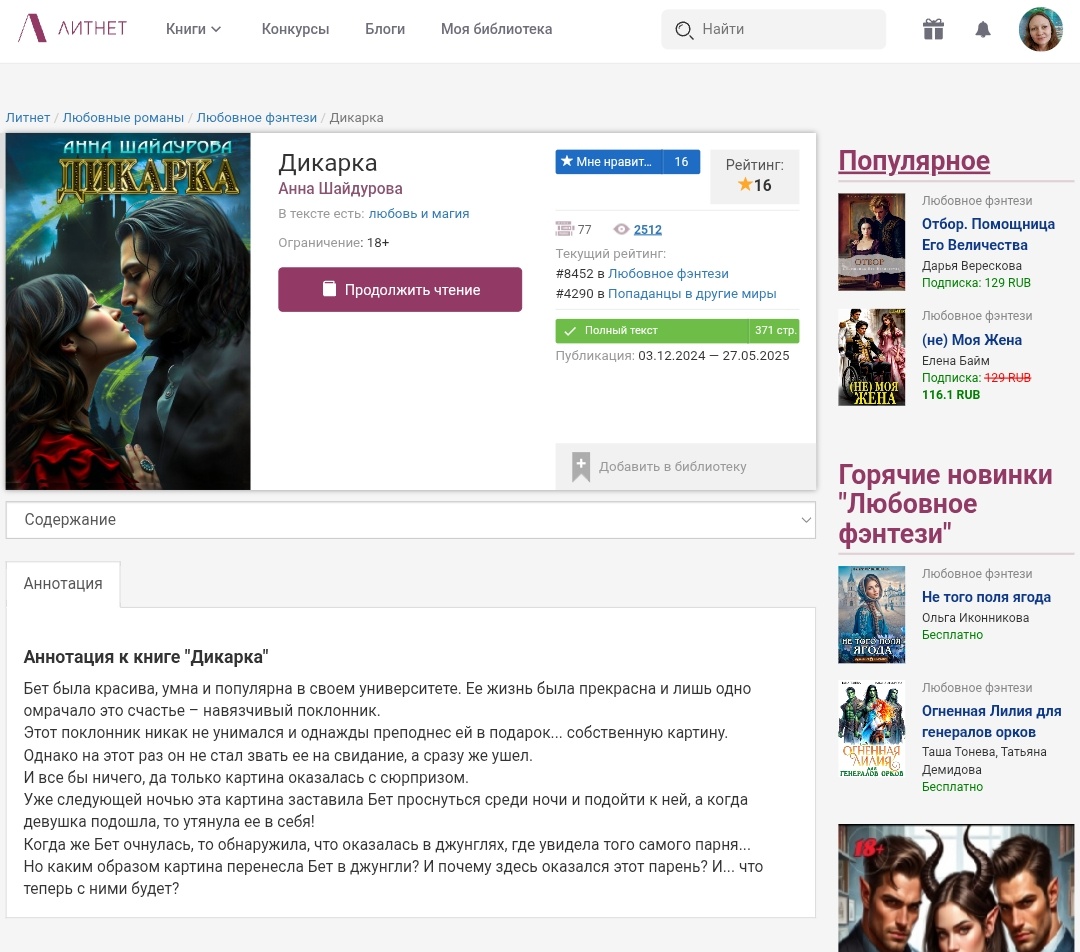The image size is (1080, 952).
Task: Click the checkmark in Полный текст bar
Action: [570, 331]
